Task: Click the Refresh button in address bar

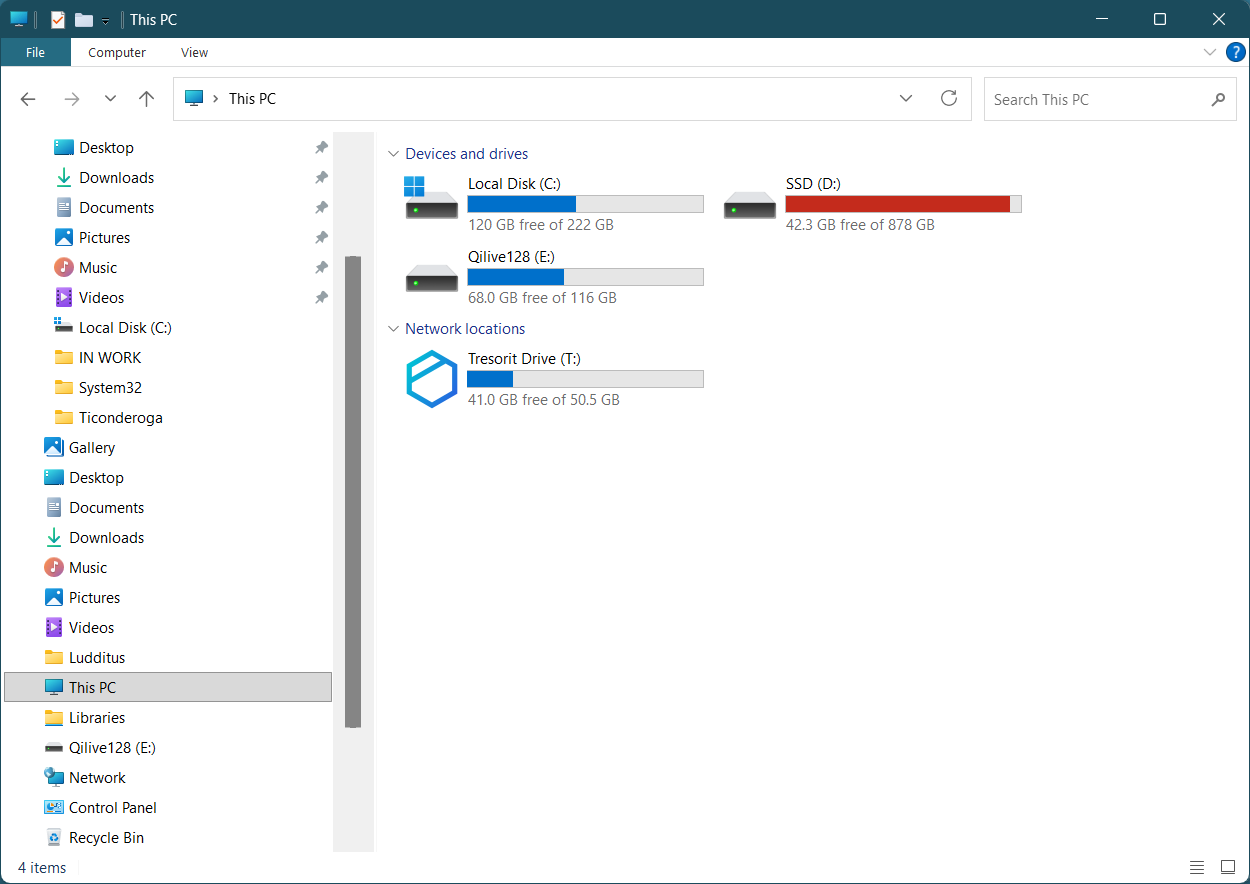Action: coord(949,98)
